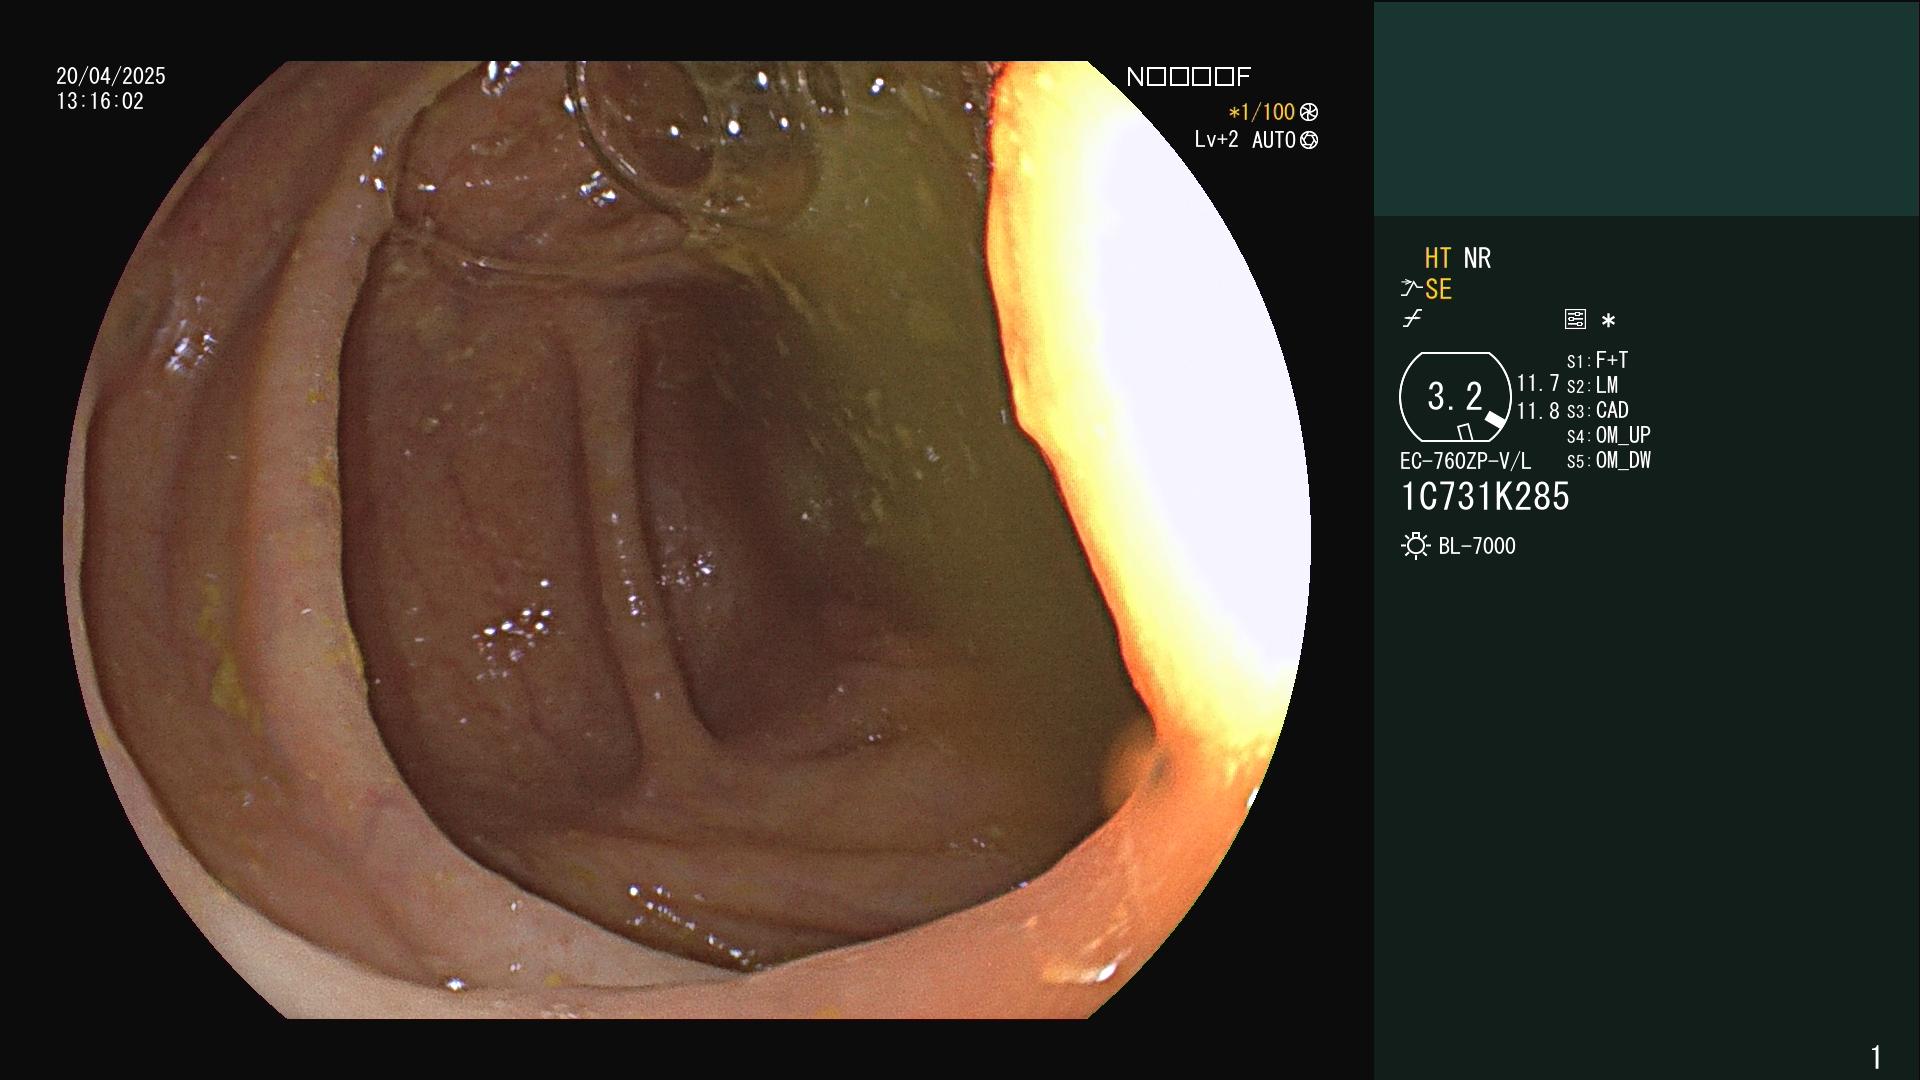1920x1080 pixels.
Task: Click the light source lamp icon
Action: [1415, 546]
